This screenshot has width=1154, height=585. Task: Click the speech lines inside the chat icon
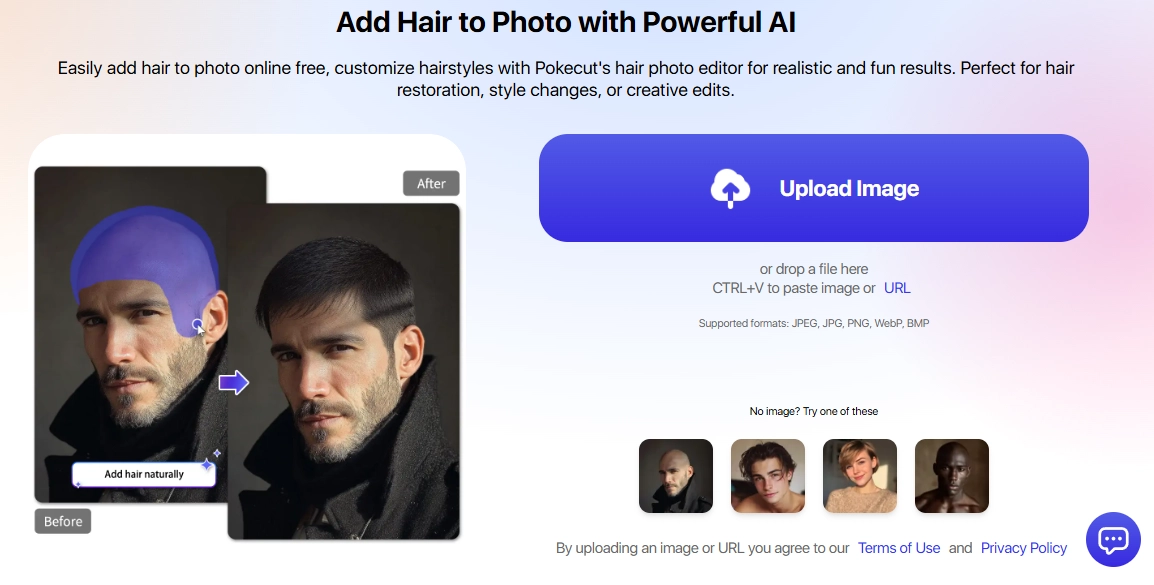(1113, 538)
